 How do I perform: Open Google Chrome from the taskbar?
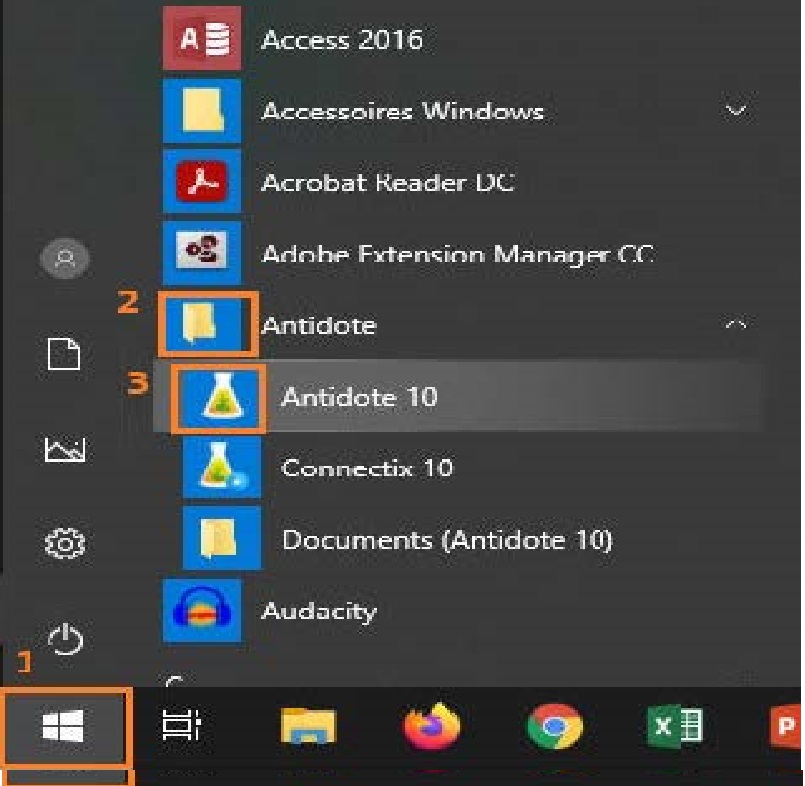click(554, 727)
